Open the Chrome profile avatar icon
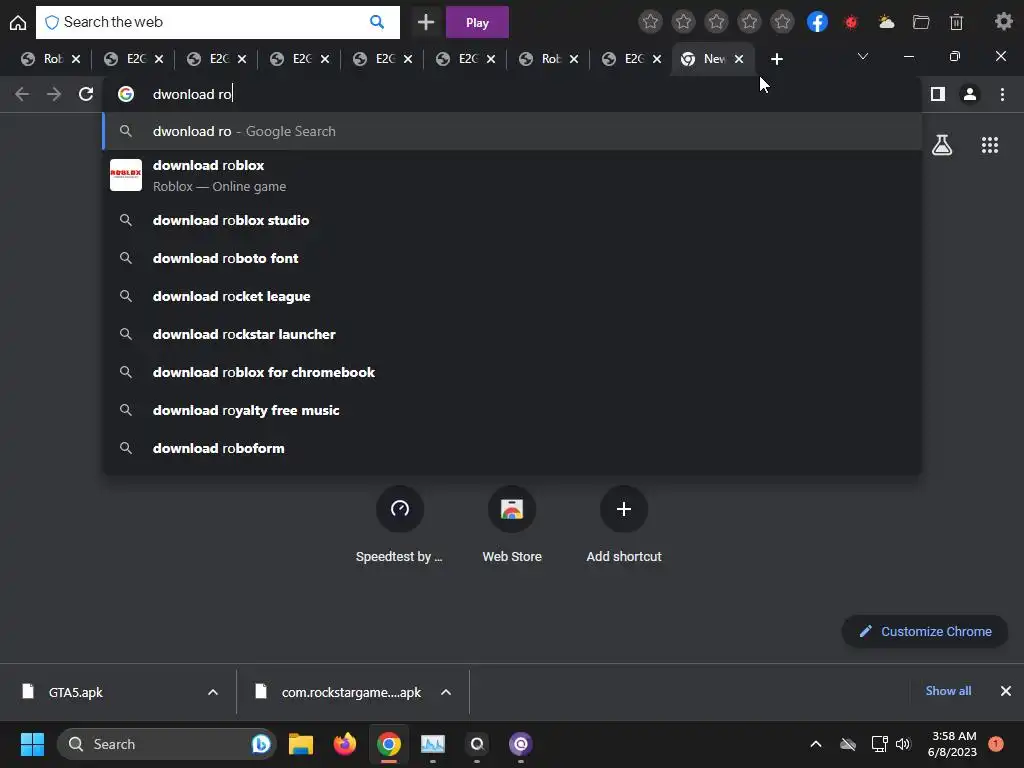This screenshot has height=768, width=1024. point(970,94)
